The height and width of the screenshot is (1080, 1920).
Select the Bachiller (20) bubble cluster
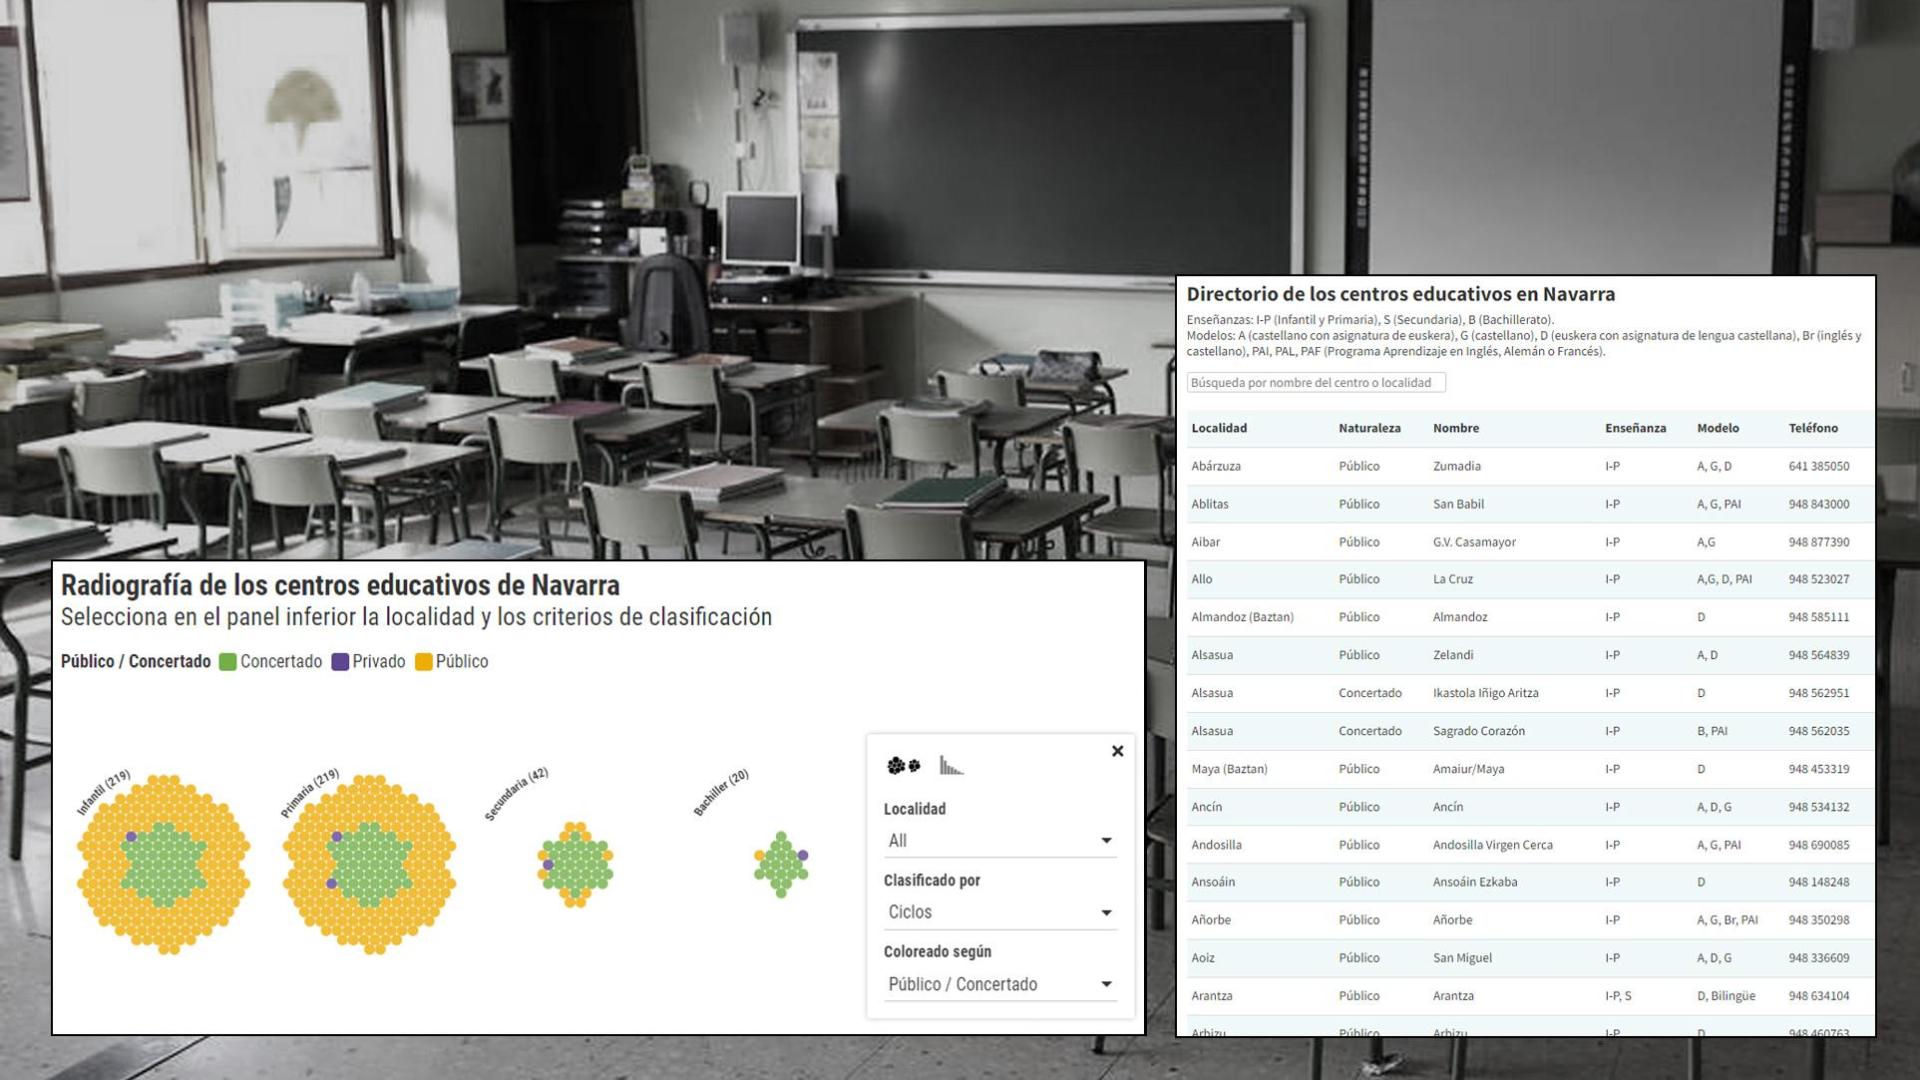(x=781, y=865)
